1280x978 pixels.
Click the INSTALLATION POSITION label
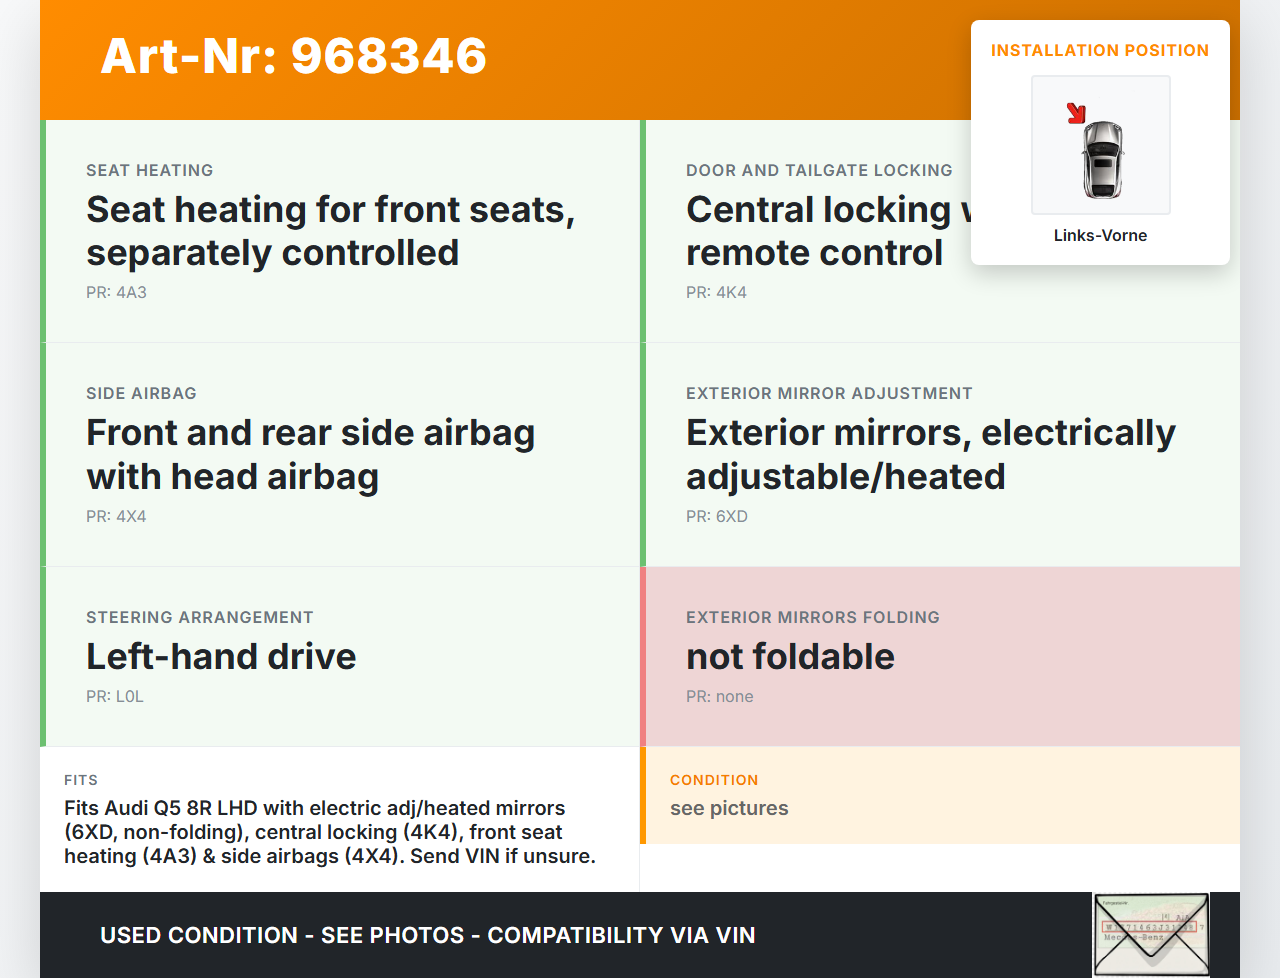(1100, 51)
